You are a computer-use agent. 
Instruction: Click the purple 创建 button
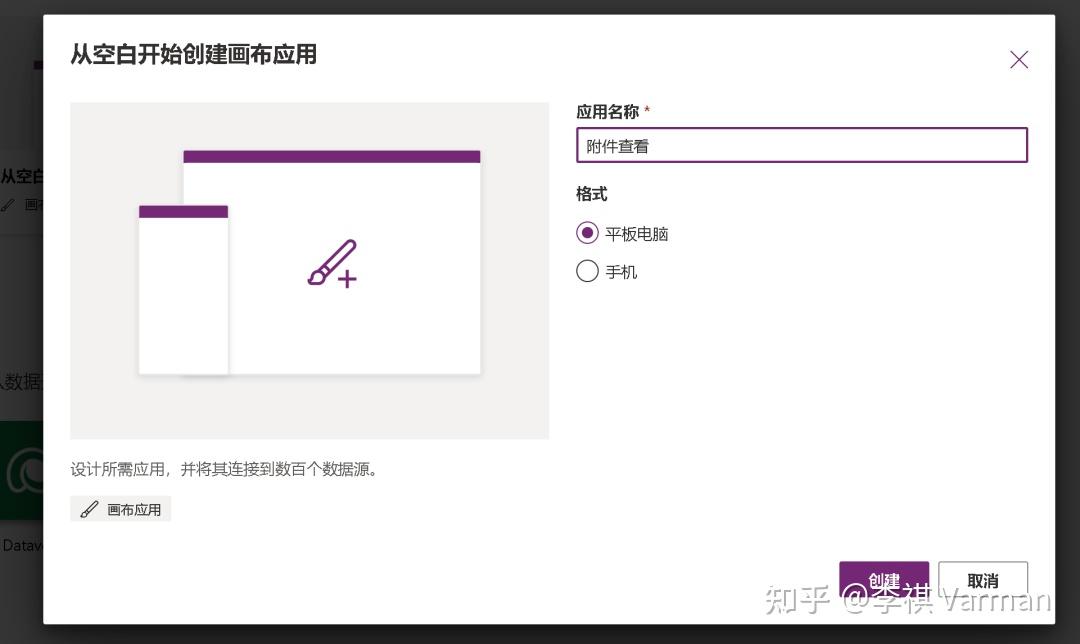(x=884, y=580)
